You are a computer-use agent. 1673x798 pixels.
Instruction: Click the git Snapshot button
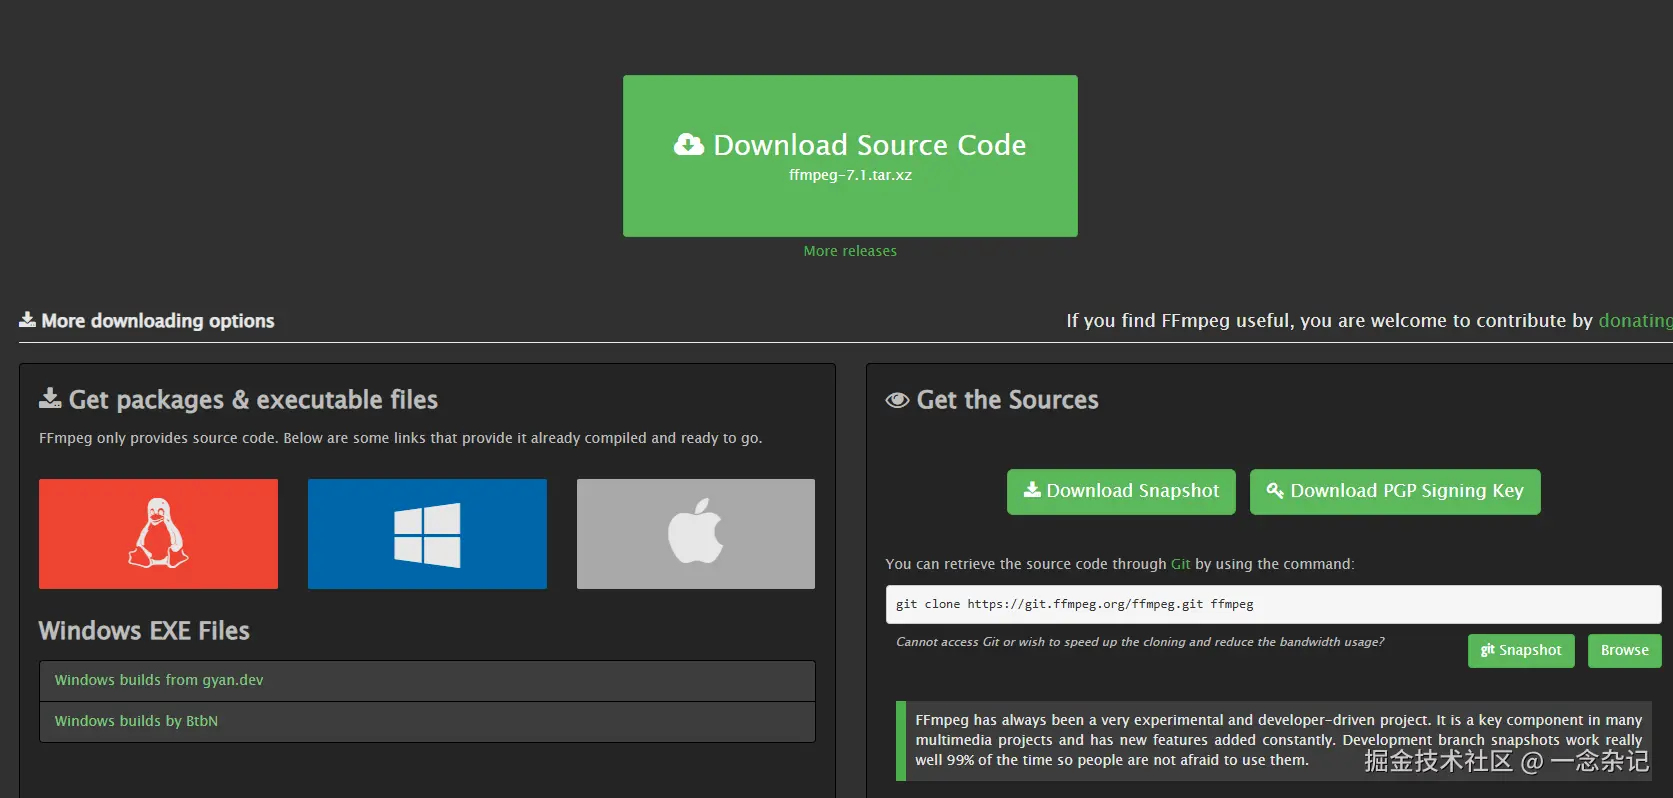(x=1521, y=650)
